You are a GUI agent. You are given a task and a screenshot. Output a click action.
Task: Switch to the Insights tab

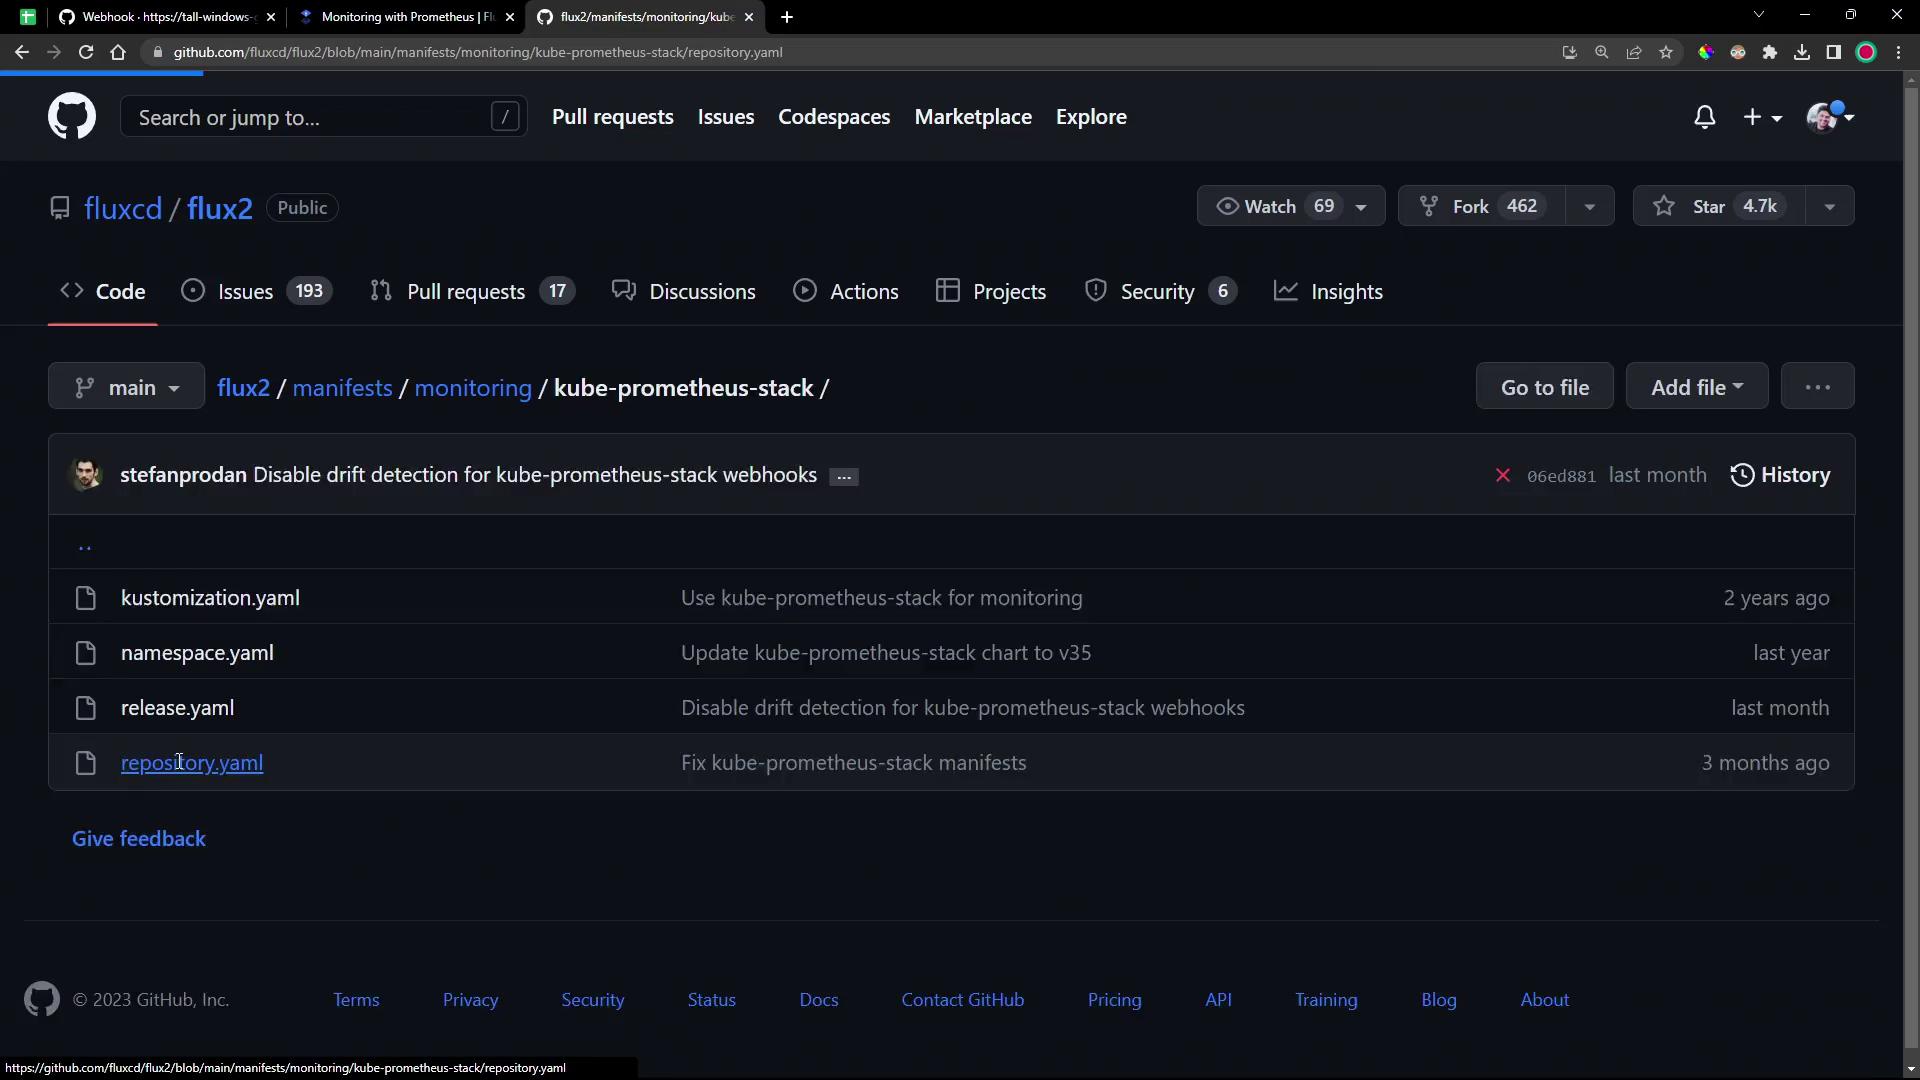1328,291
